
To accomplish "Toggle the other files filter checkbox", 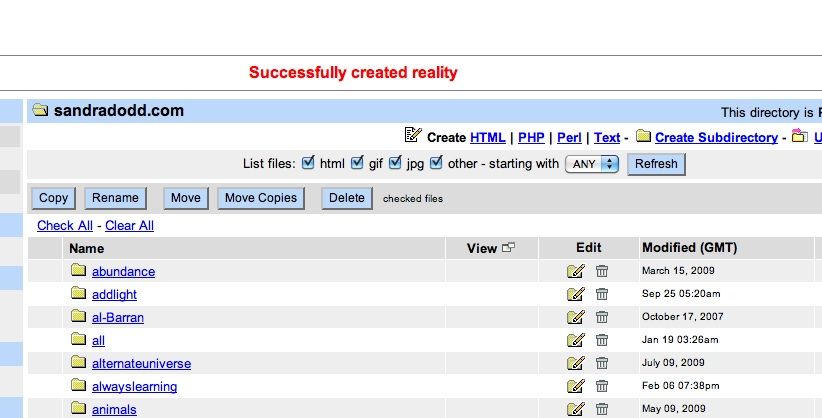I will tap(436, 162).
